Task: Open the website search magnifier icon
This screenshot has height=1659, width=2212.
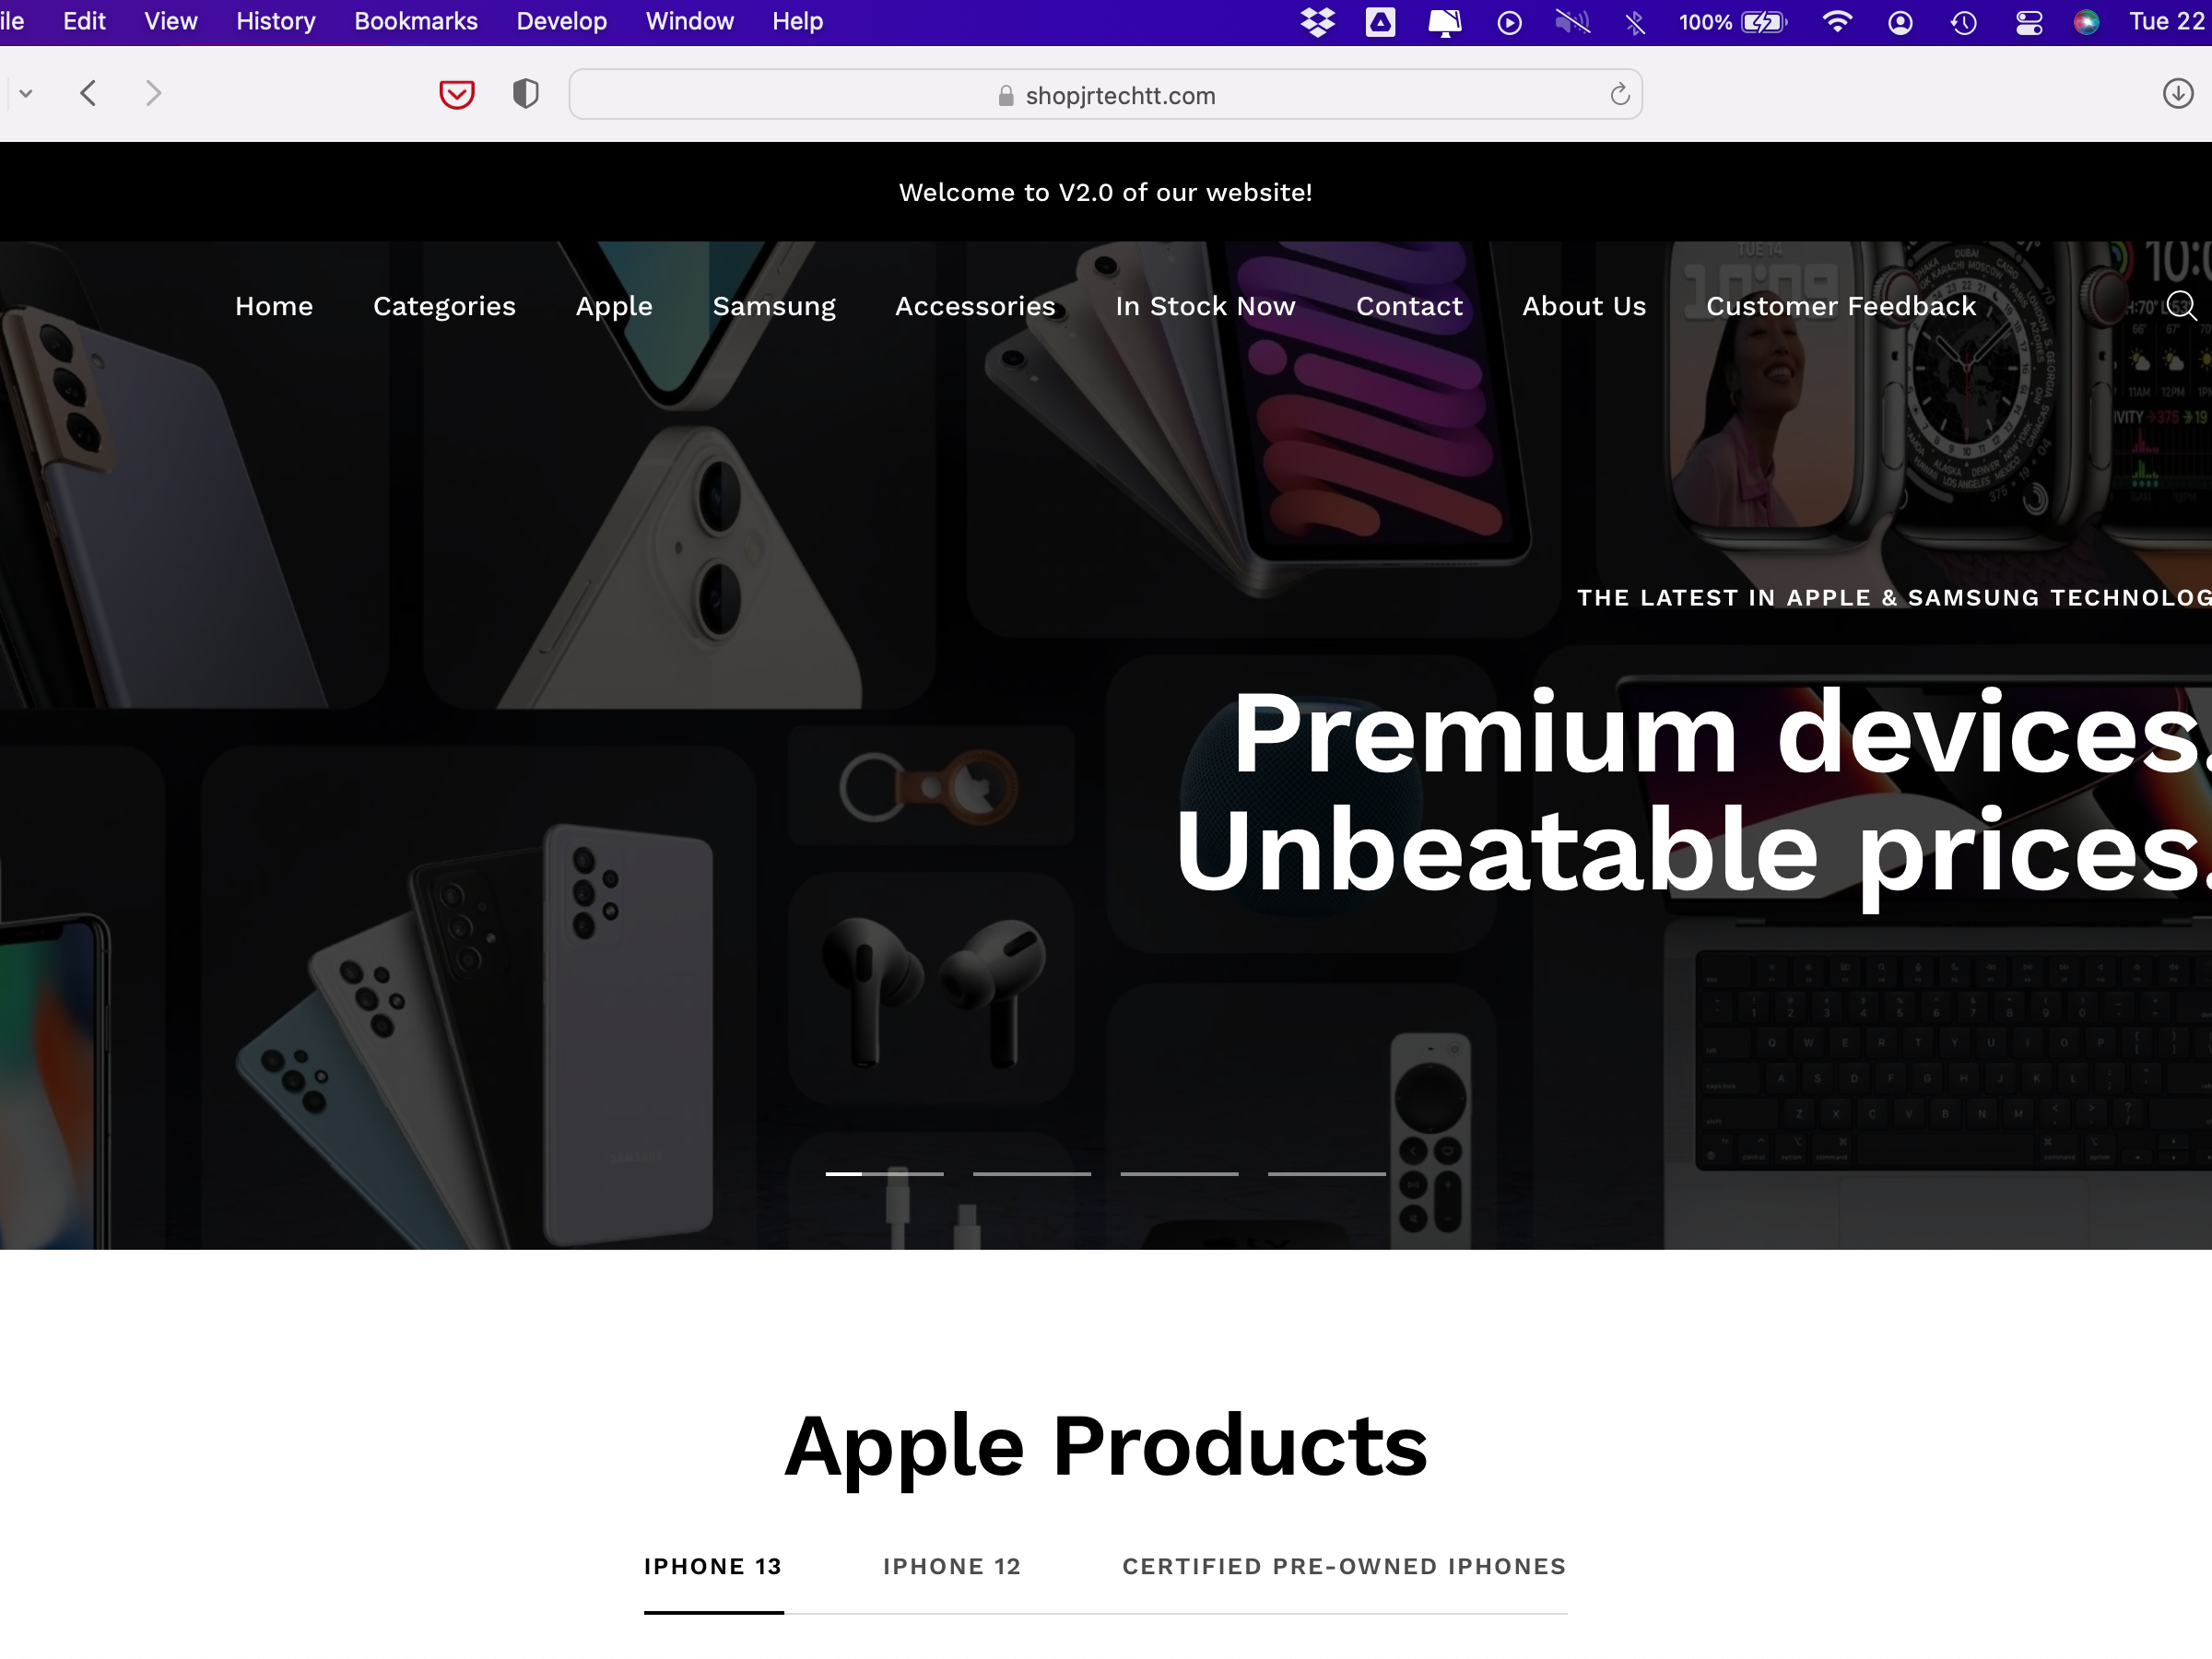Action: (2181, 305)
